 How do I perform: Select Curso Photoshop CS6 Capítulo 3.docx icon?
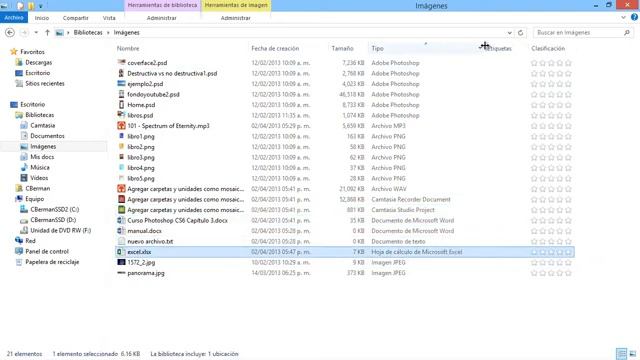tap(121, 220)
